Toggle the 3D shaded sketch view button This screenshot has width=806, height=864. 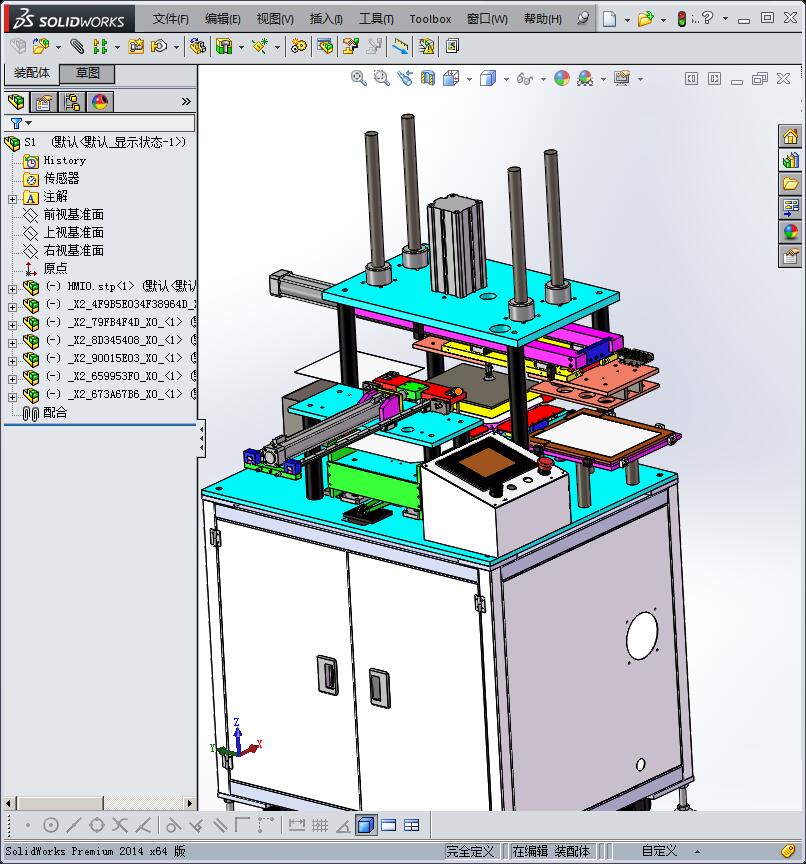point(365,825)
